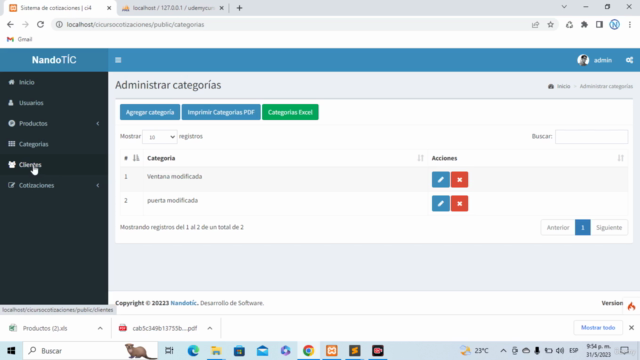640x360 pixels.
Task: Open the Windows Start menu
Action: pos(11,351)
